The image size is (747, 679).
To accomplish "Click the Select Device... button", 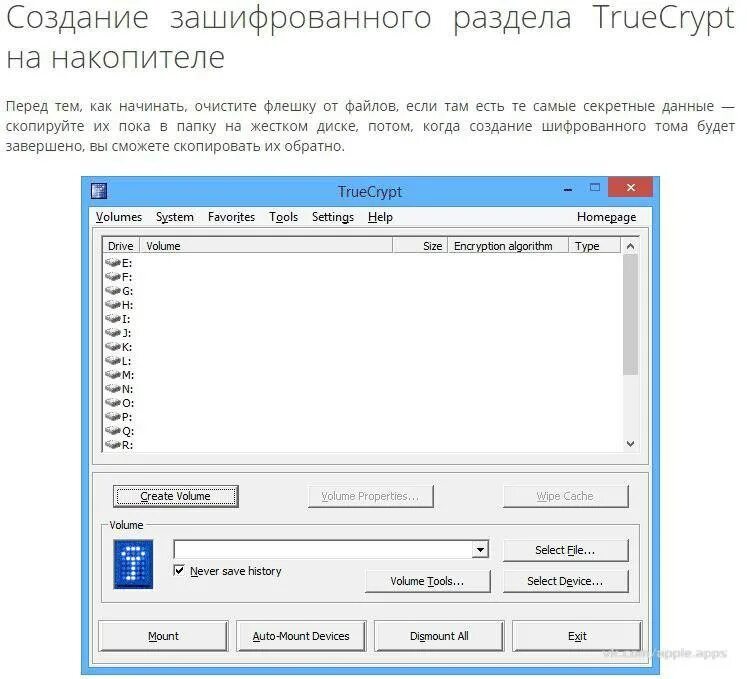I will point(565,581).
